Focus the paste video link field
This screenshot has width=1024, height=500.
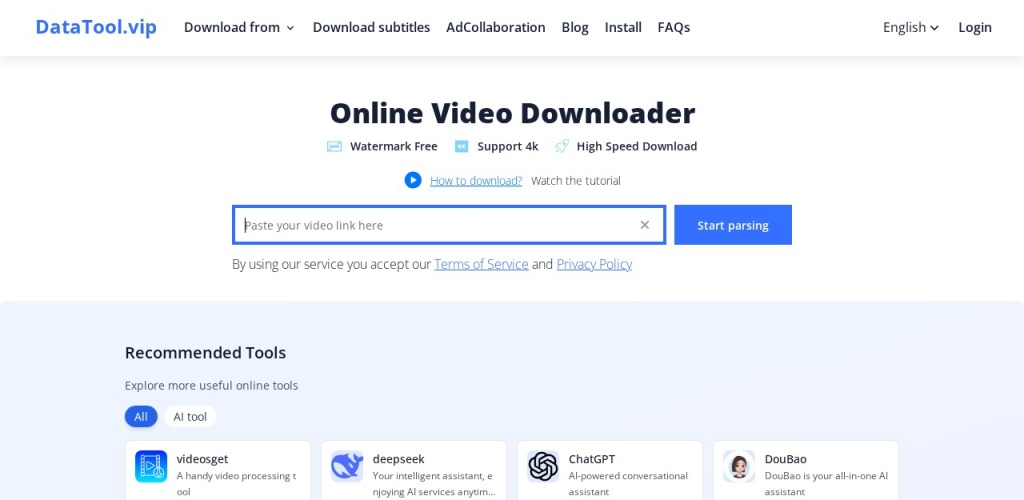click(435, 225)
